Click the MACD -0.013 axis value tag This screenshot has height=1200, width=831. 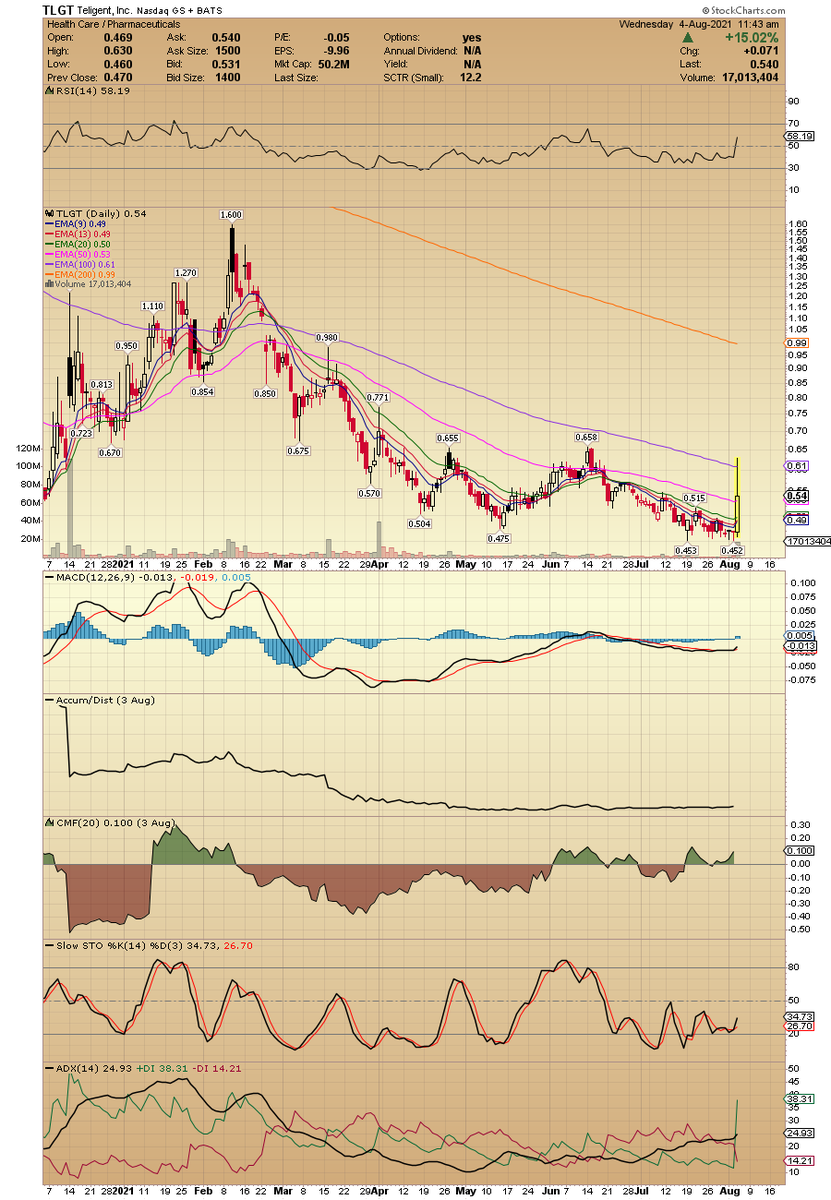point(798,647)
